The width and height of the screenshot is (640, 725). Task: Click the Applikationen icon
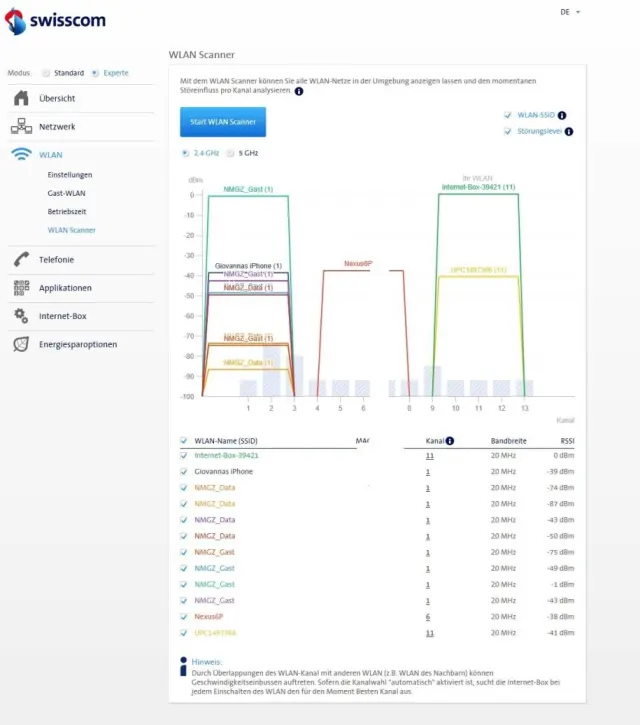click(x=21, y=288)
